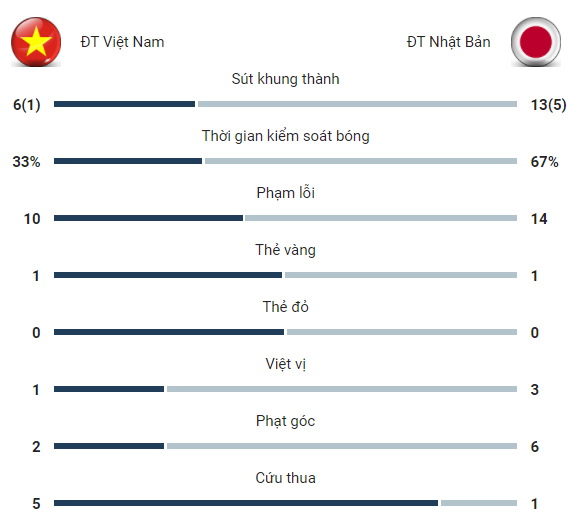Click the Cứu thua heading
The height and width of the screenshot is (513, 569).
click(x=285, y=478)
